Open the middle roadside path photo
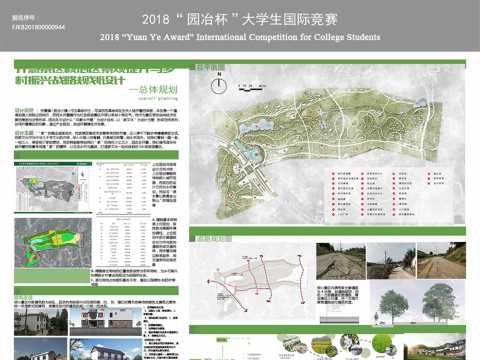Viewport: 480px width, 360px height. pos(391,261)
